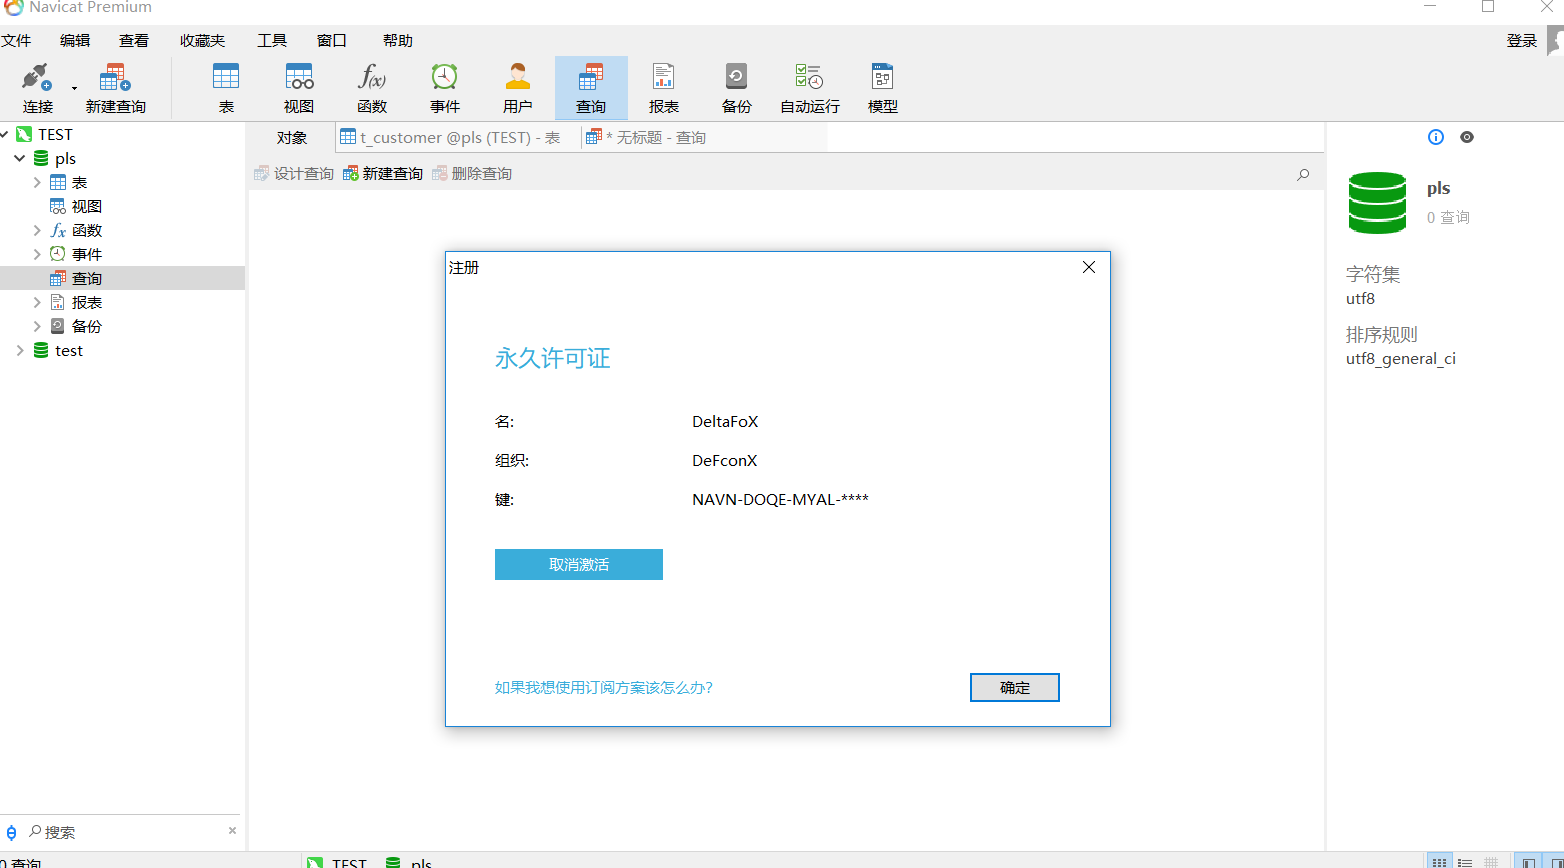This screenshot has height=868, width=1564.
Task: Open the 自动运行 automation toolbar icon
Action: pos(810,88)
